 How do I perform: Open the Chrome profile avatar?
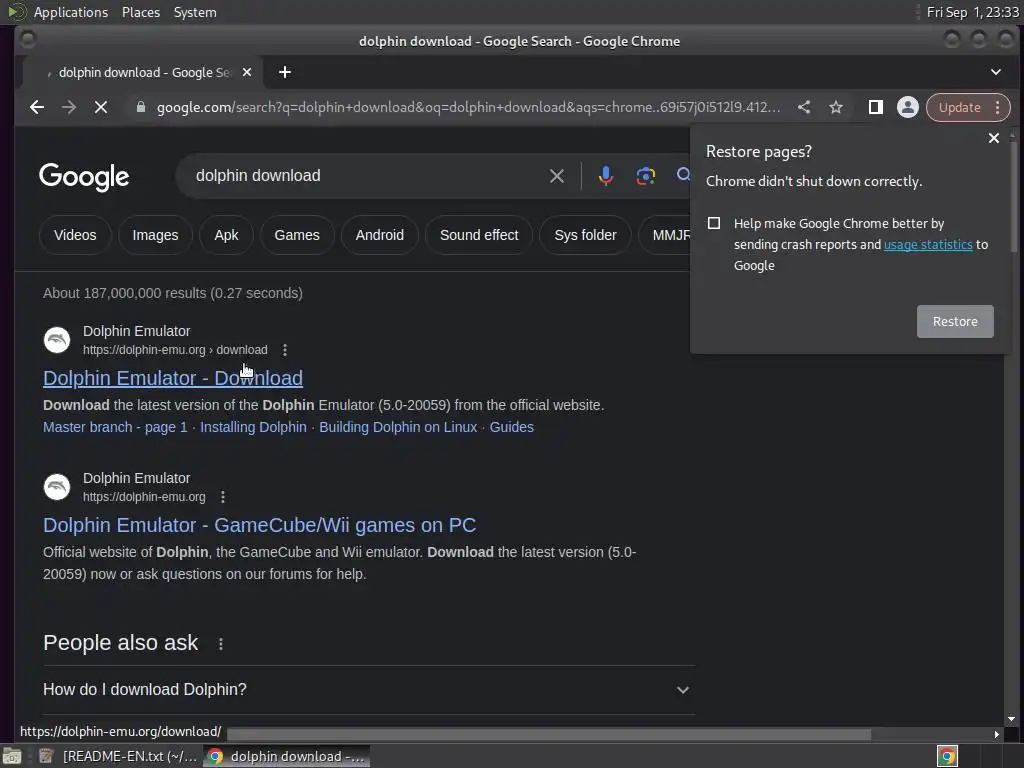pos(907,107)
